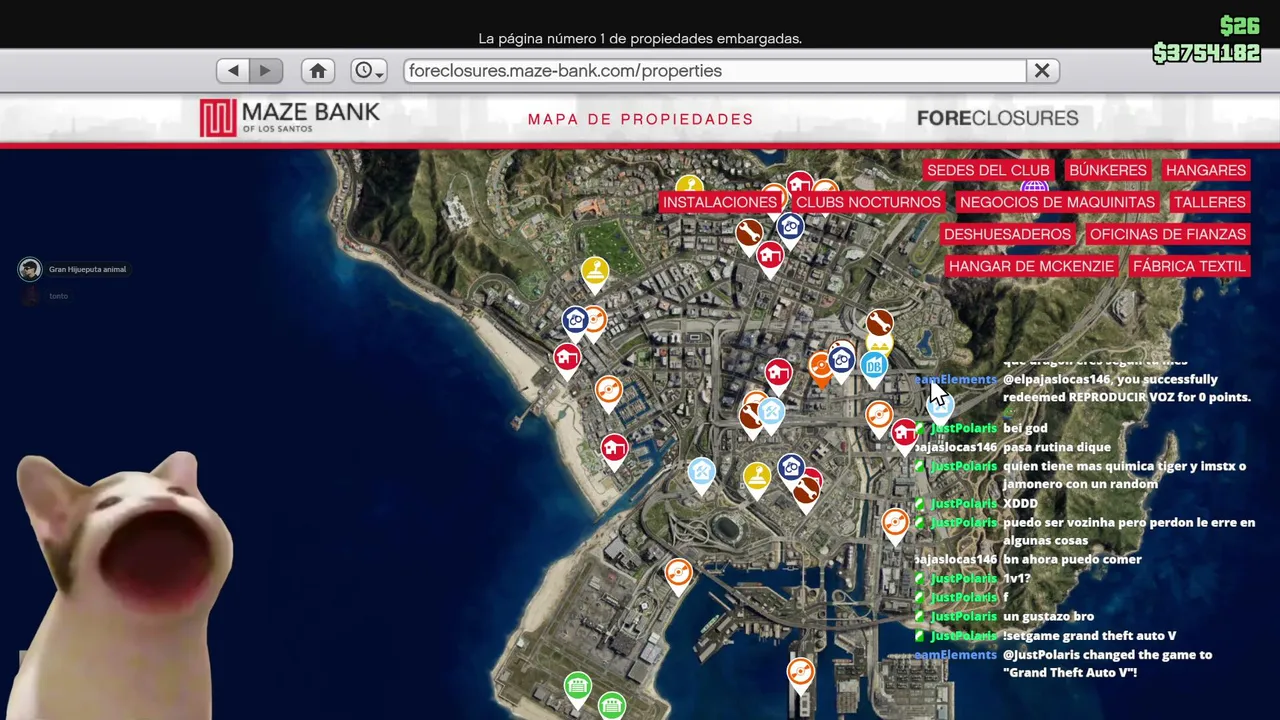Open the brown wrench pin above the DB pin

point(879,323)
